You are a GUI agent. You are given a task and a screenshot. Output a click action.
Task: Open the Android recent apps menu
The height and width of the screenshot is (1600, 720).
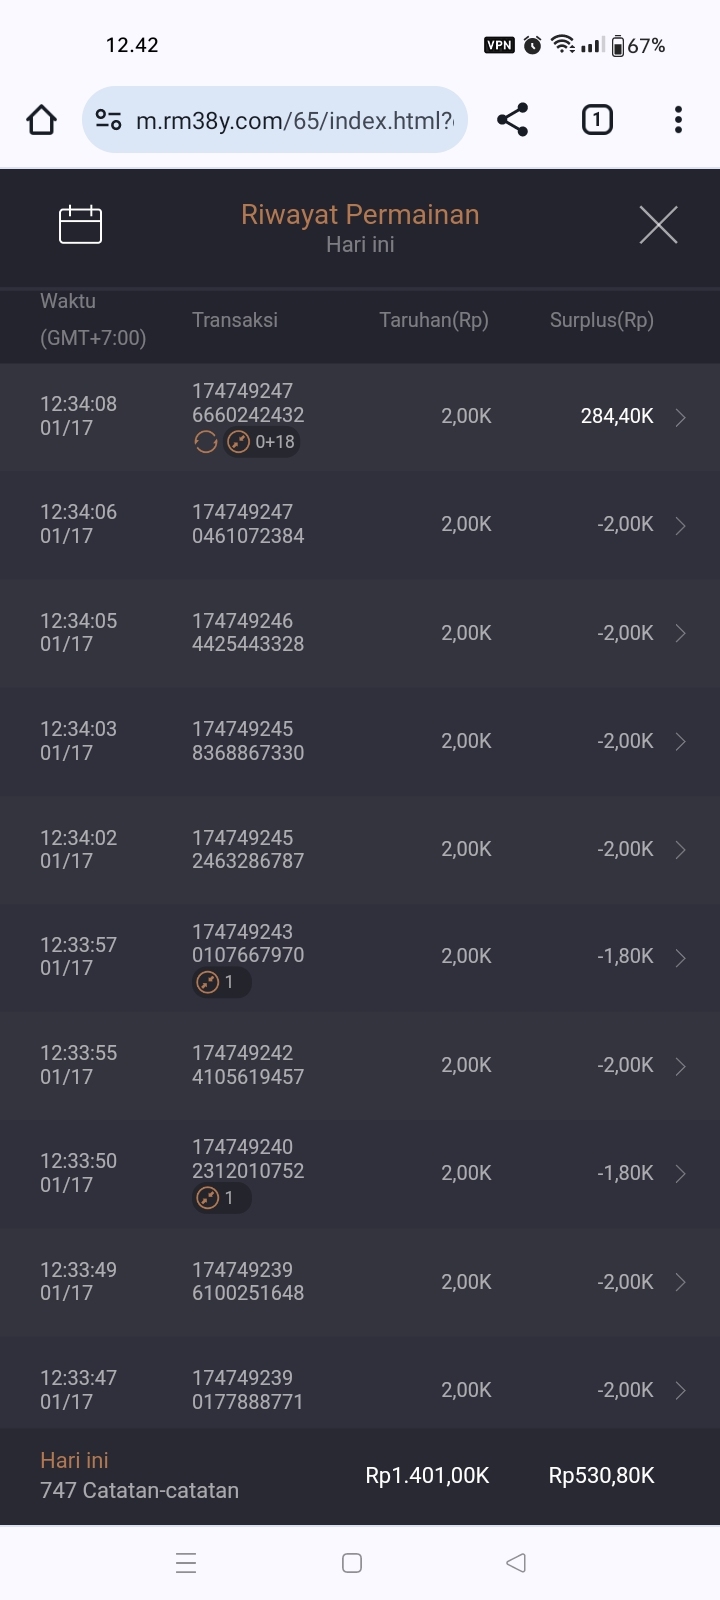186,1563
